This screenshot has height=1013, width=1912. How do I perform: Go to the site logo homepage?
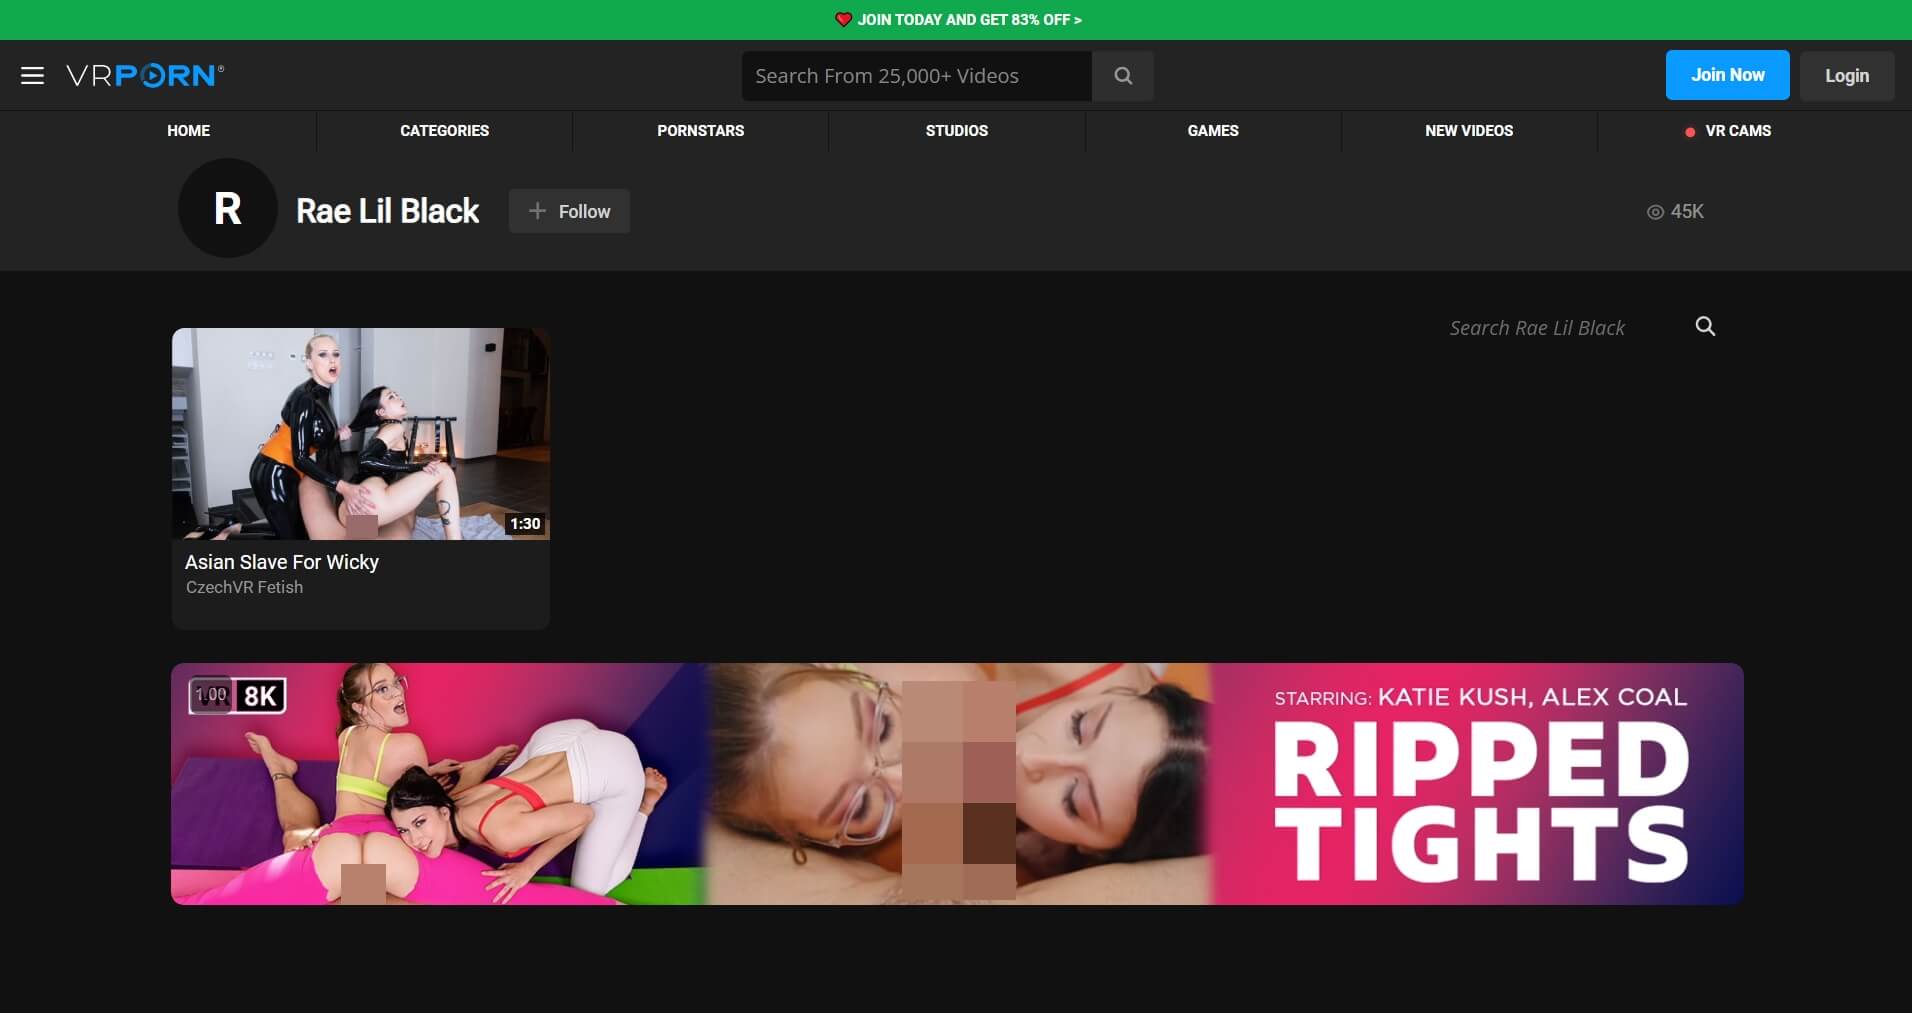145,76
